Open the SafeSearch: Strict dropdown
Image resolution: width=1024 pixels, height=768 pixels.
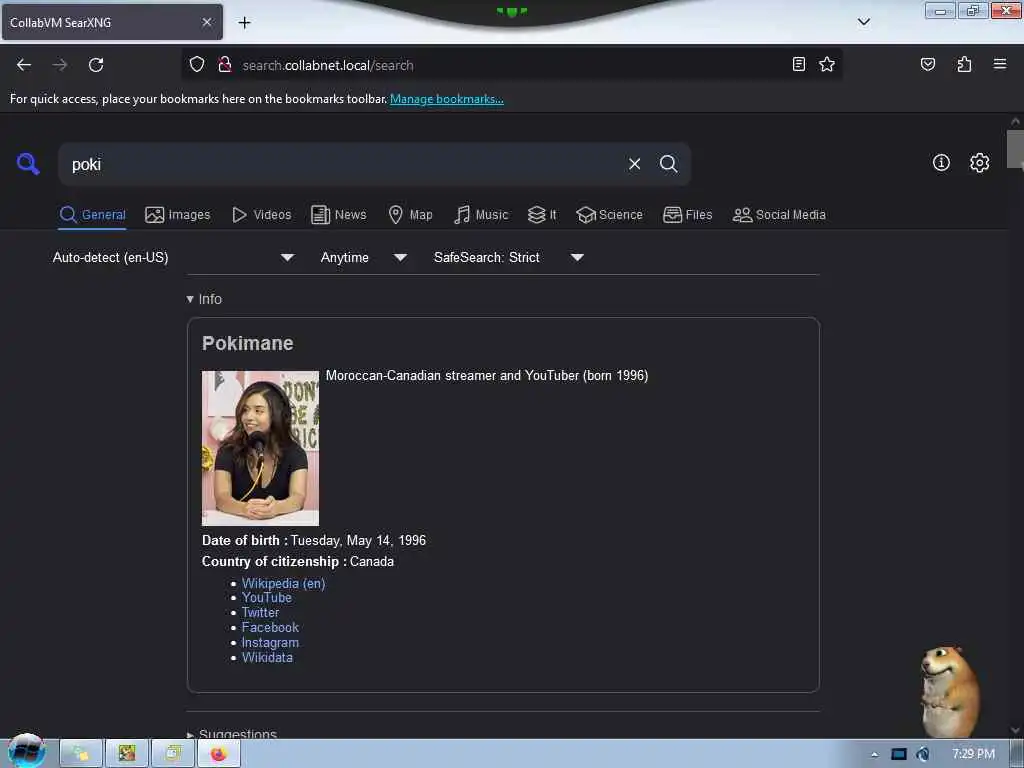[x=509, y=257]
